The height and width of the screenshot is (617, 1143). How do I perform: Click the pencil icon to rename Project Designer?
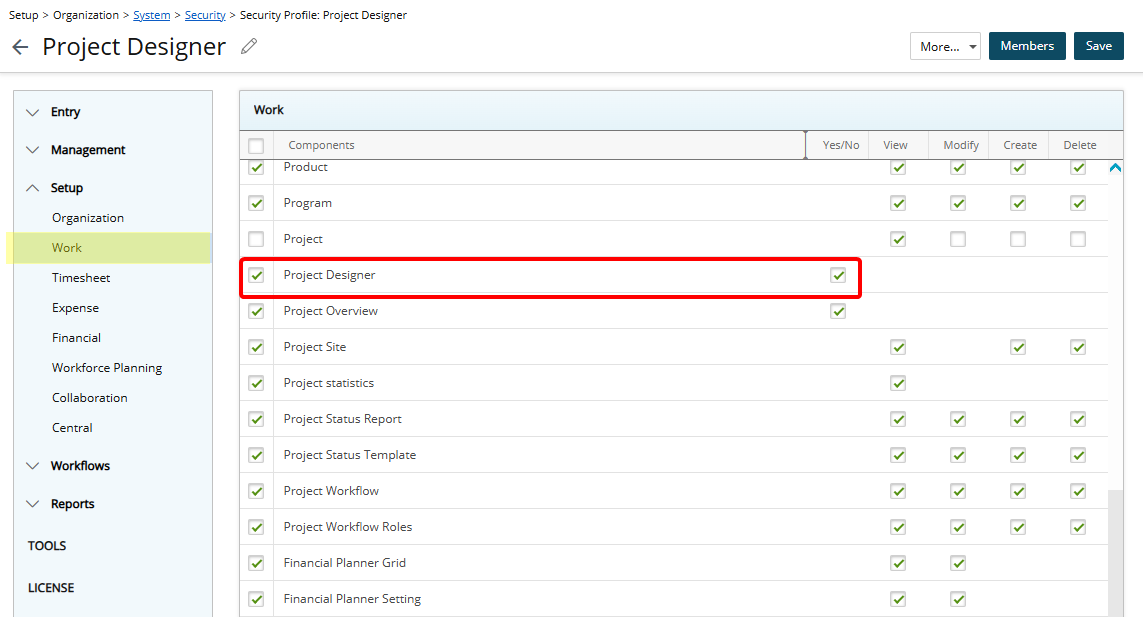pyautogui.click(x=248, y=46)
